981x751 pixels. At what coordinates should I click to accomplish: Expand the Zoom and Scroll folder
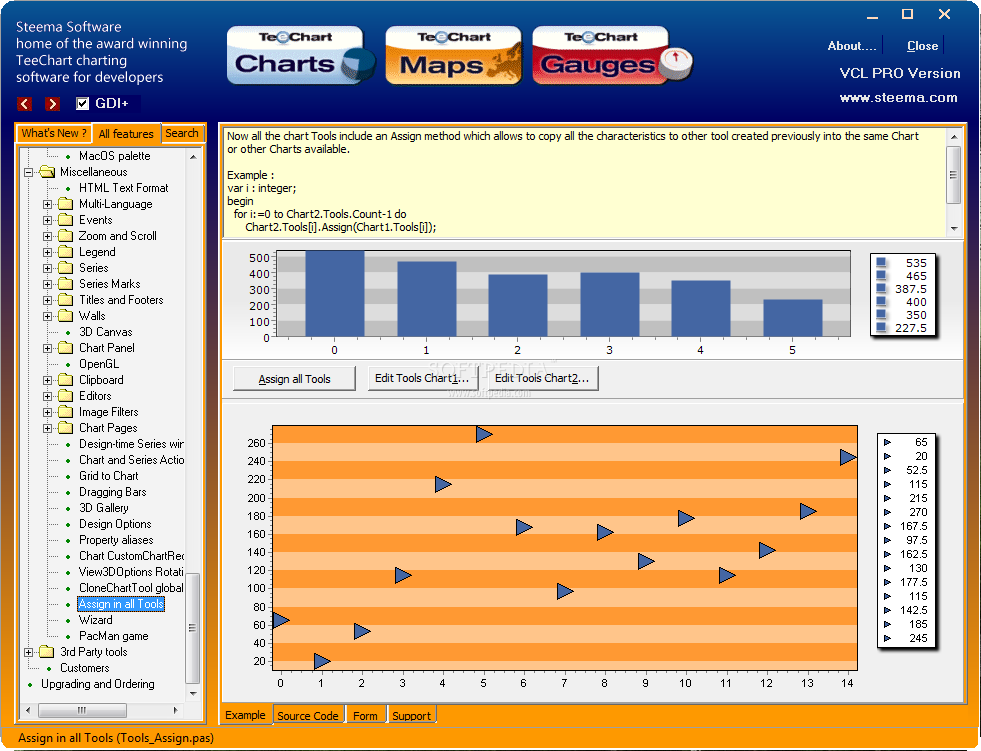click(48, 236)
